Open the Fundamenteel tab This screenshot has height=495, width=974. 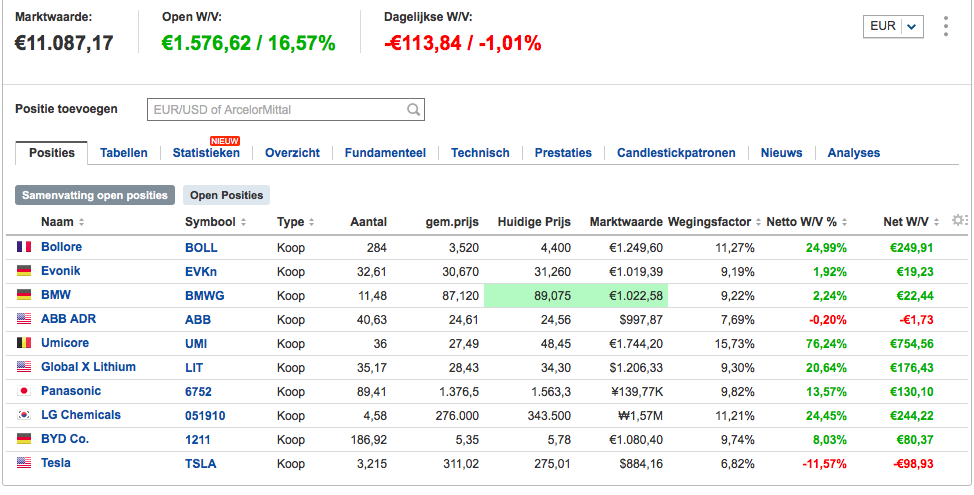click(385, 153)
